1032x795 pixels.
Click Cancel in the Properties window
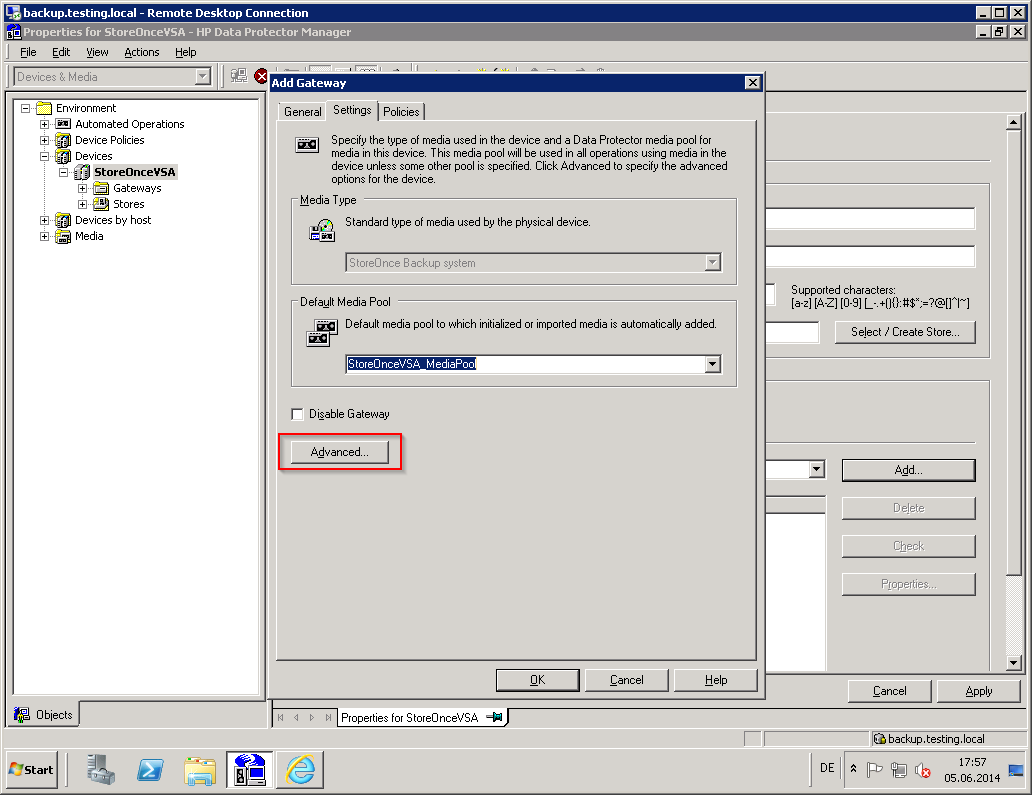click(889, 691)
